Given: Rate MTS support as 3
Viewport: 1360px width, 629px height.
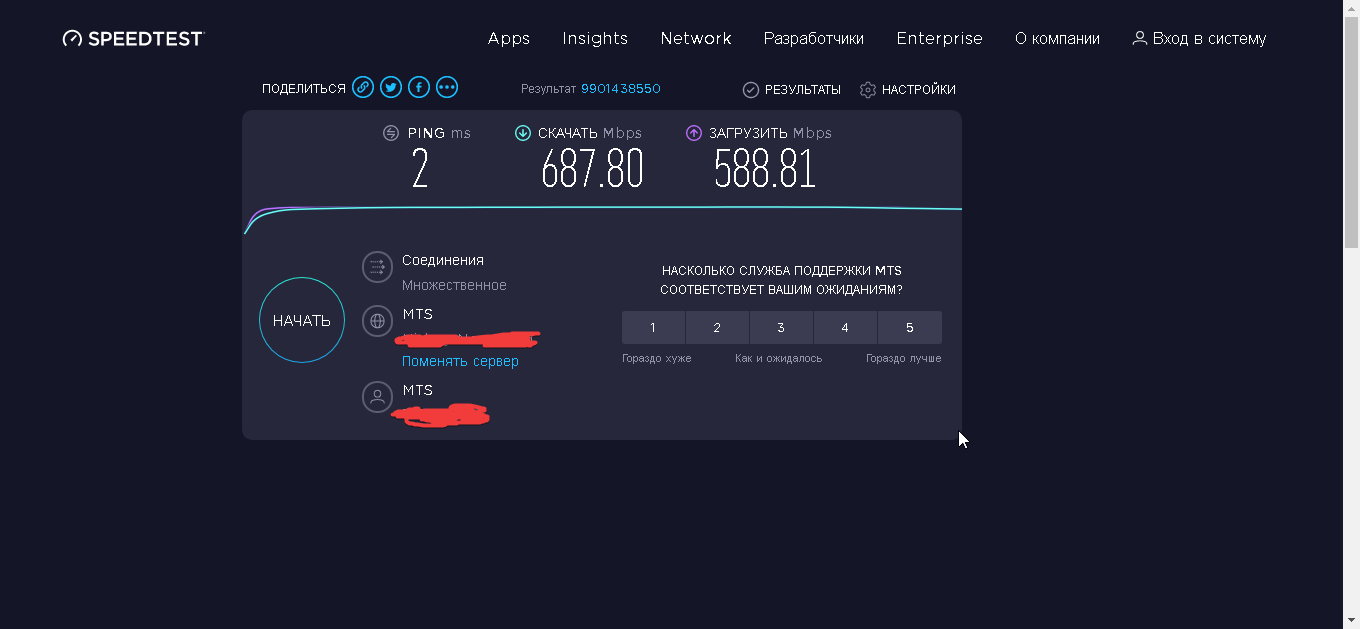Looking at the screenshot, I should [x=781, y=328].
